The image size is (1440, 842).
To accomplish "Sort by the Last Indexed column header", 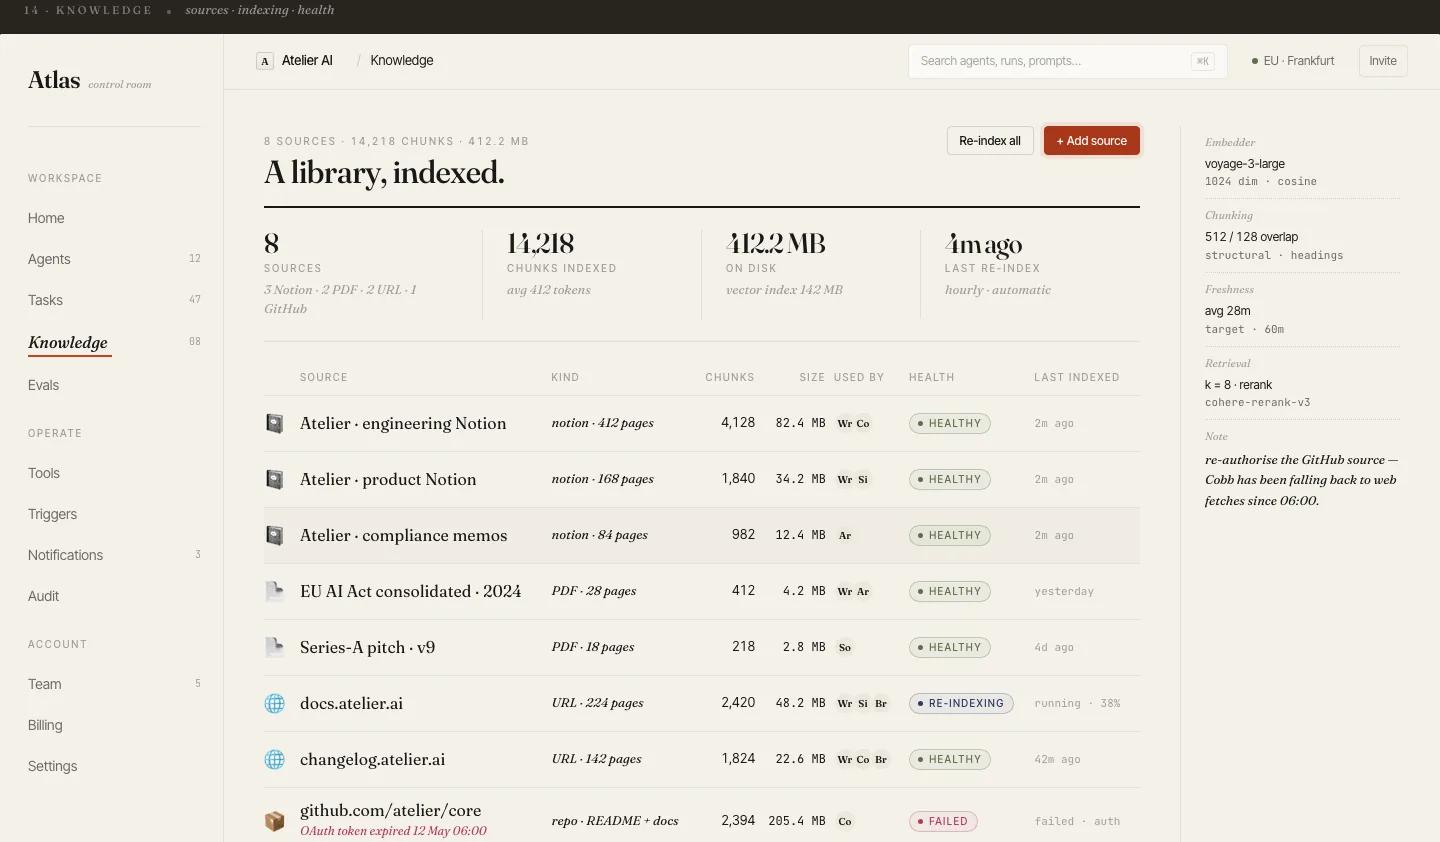I will click(1077, 377).
